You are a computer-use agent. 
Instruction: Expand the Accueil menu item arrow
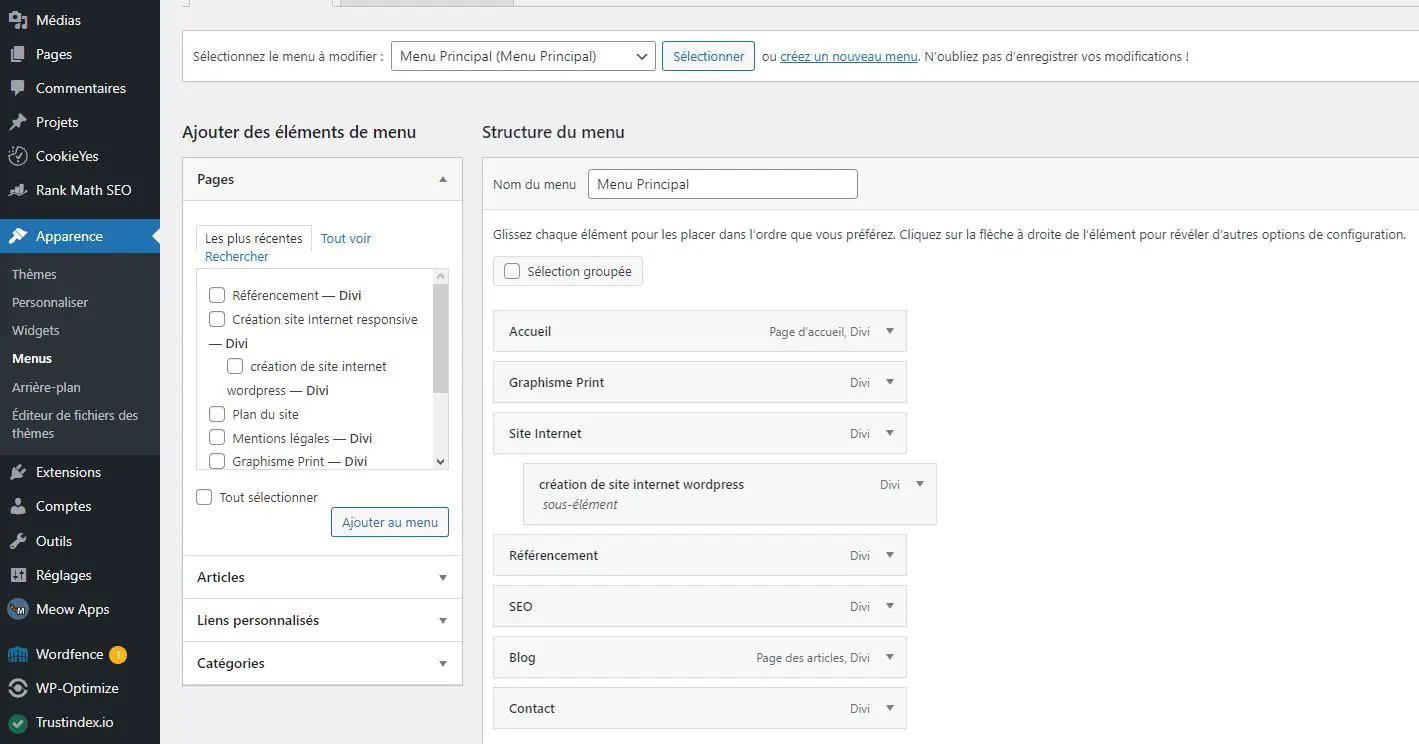[x=890, y=331]
